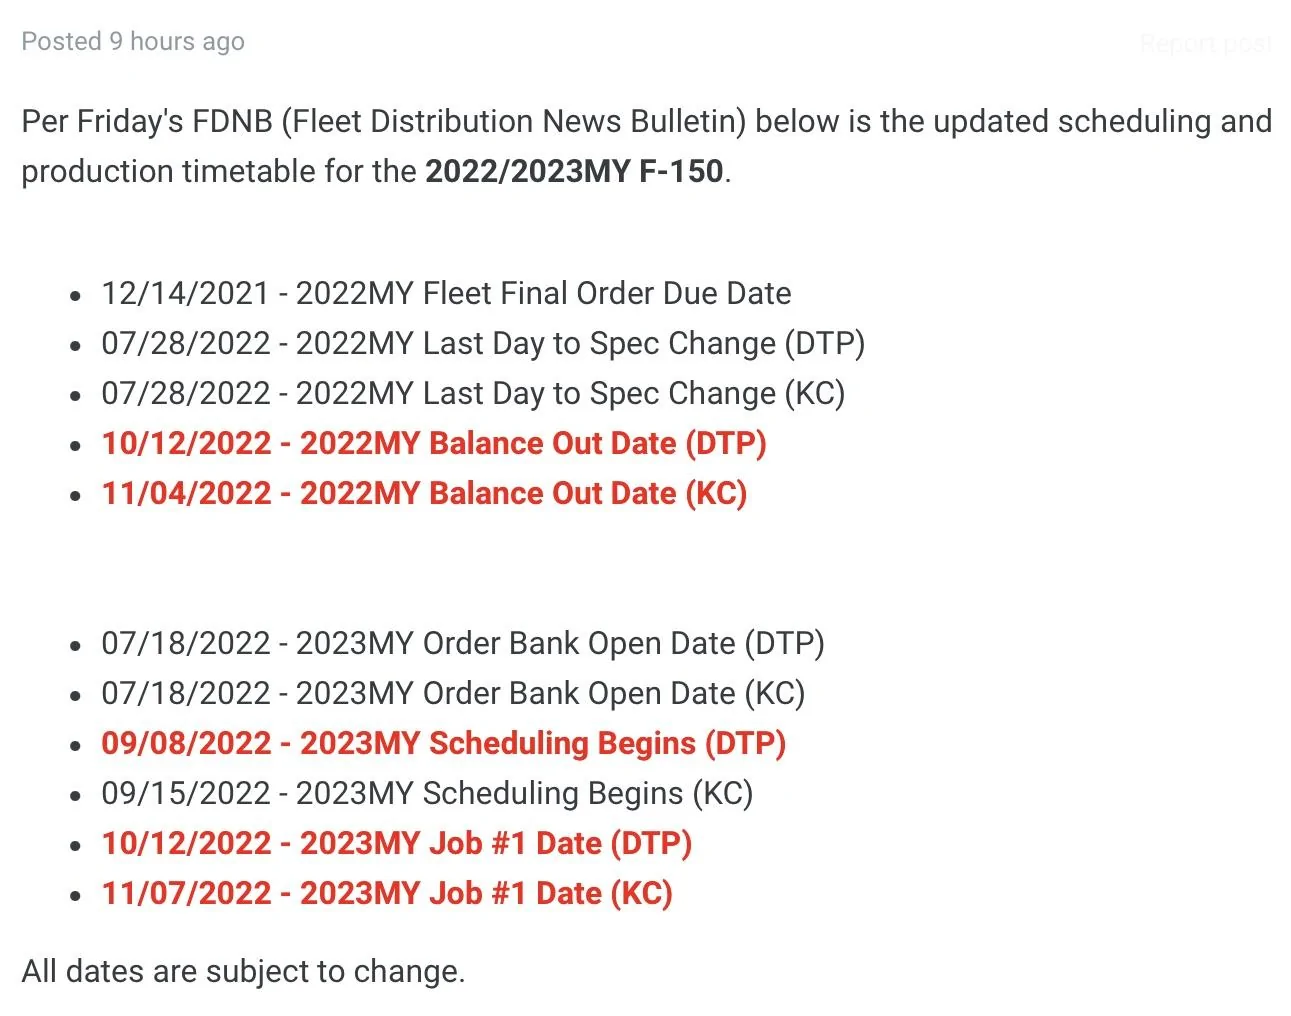Click the bullet before the 09/08/2022 entry
The width and height of the screenshot is (1291, 1016).
(76, 745)
